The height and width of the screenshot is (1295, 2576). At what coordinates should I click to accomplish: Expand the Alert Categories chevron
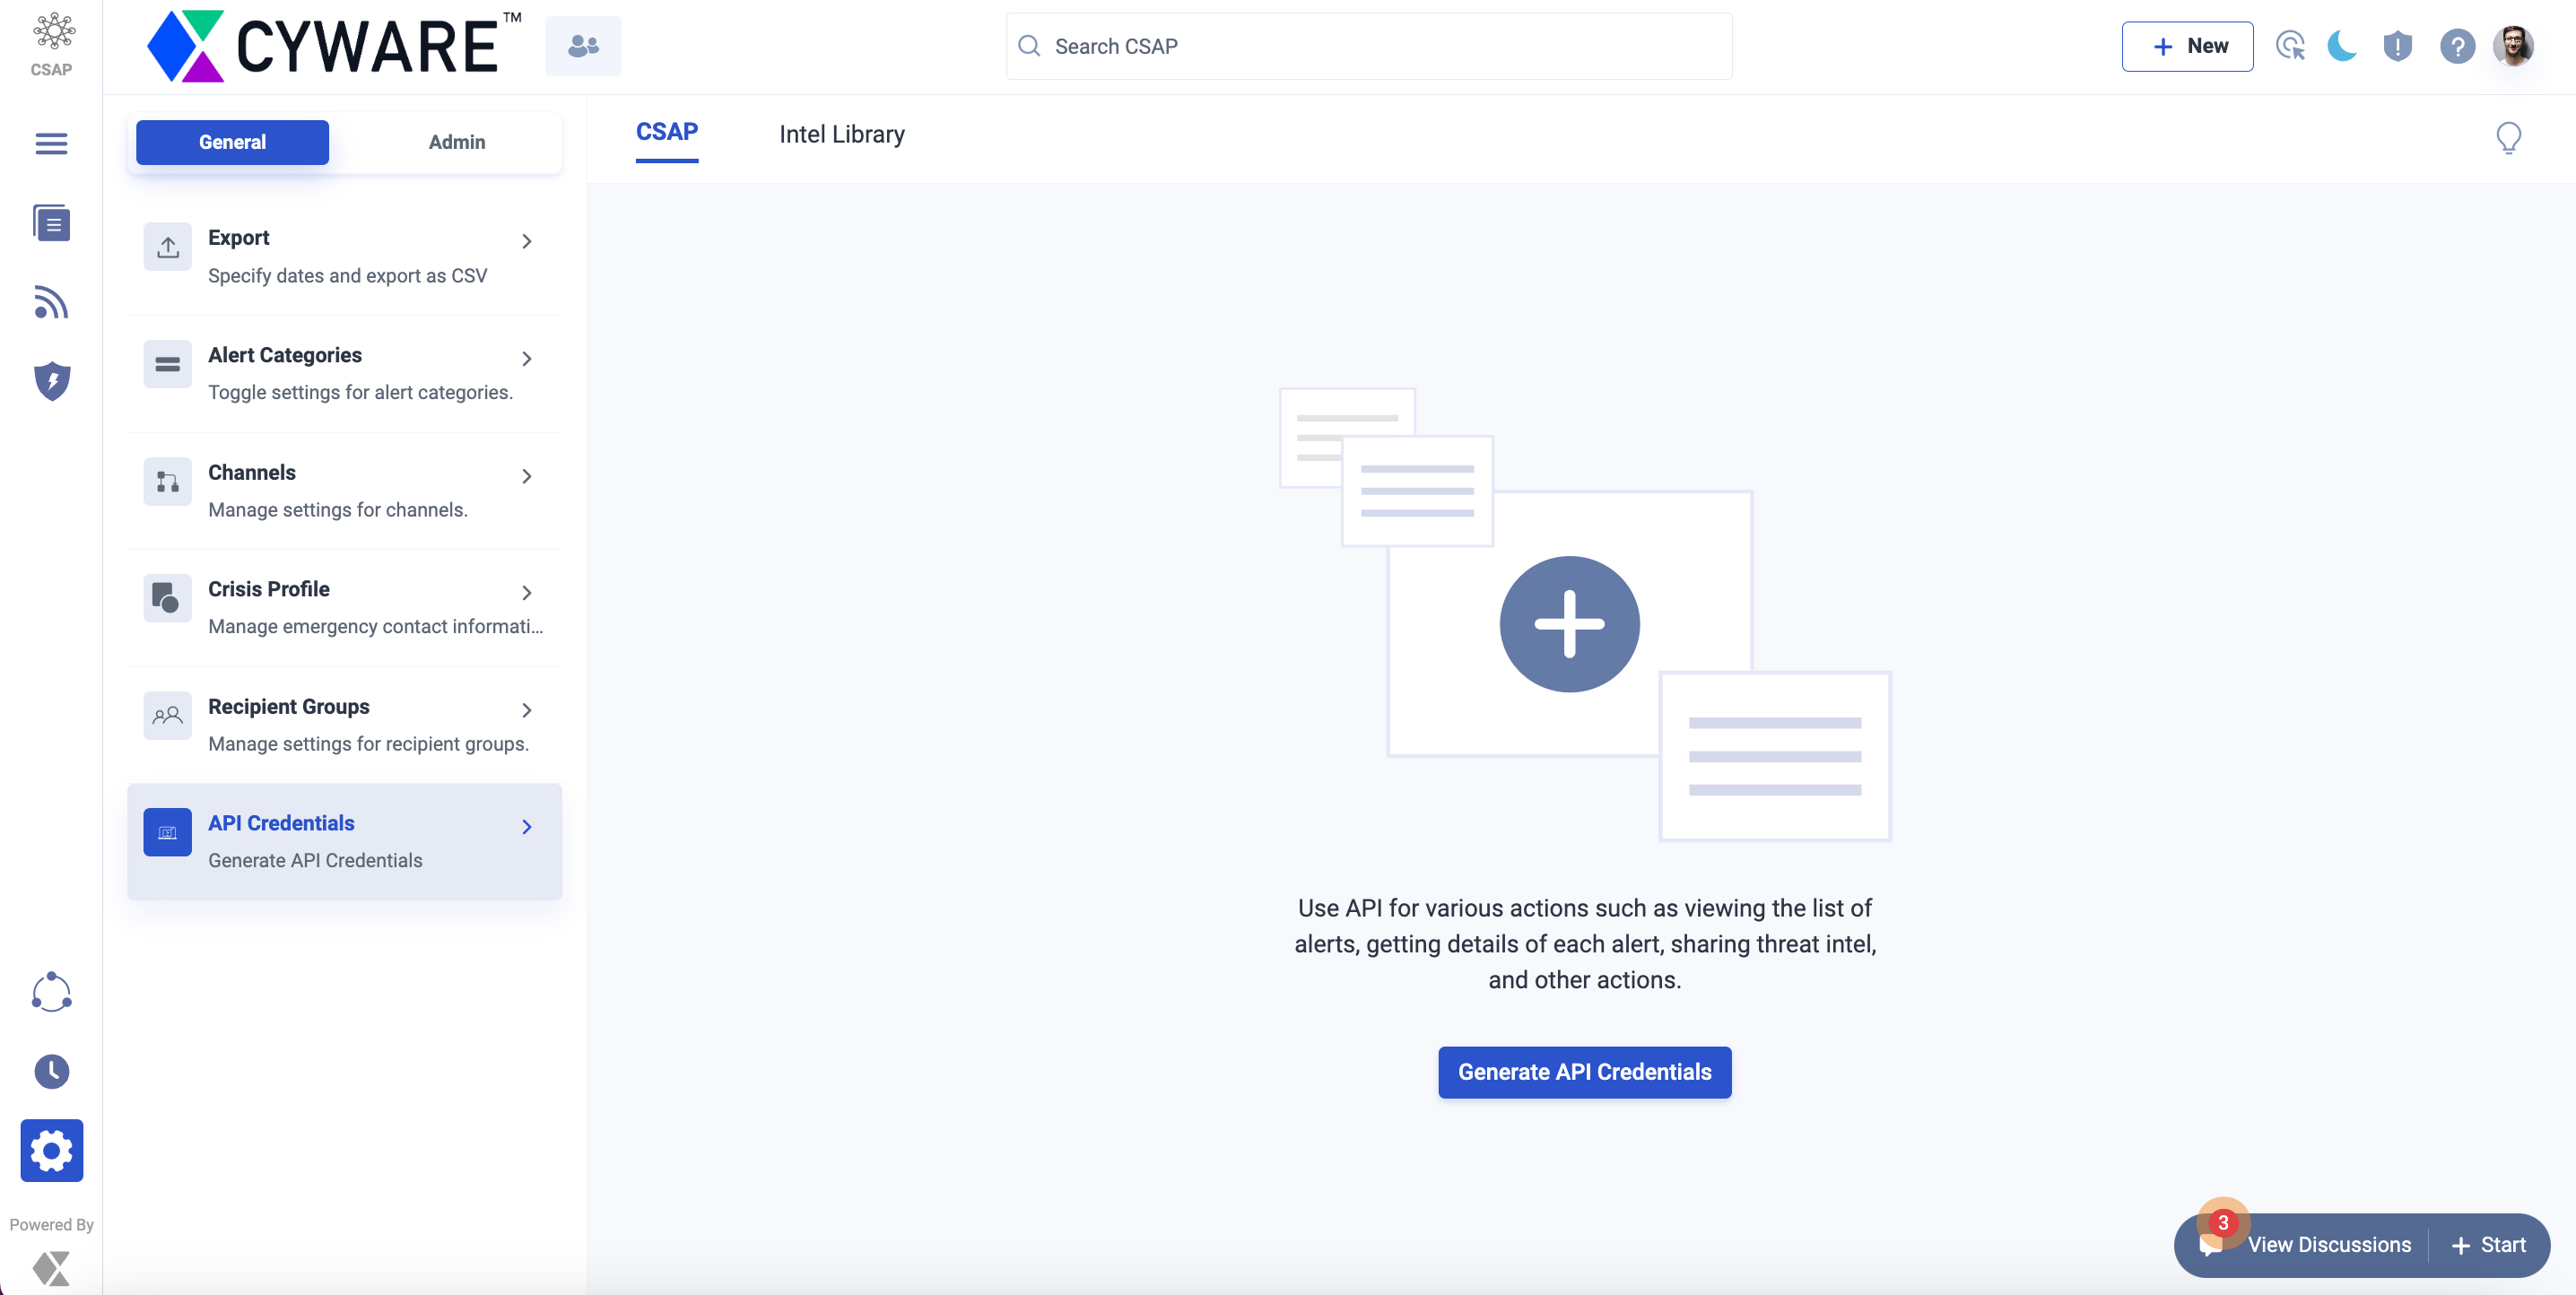point(527,358)
